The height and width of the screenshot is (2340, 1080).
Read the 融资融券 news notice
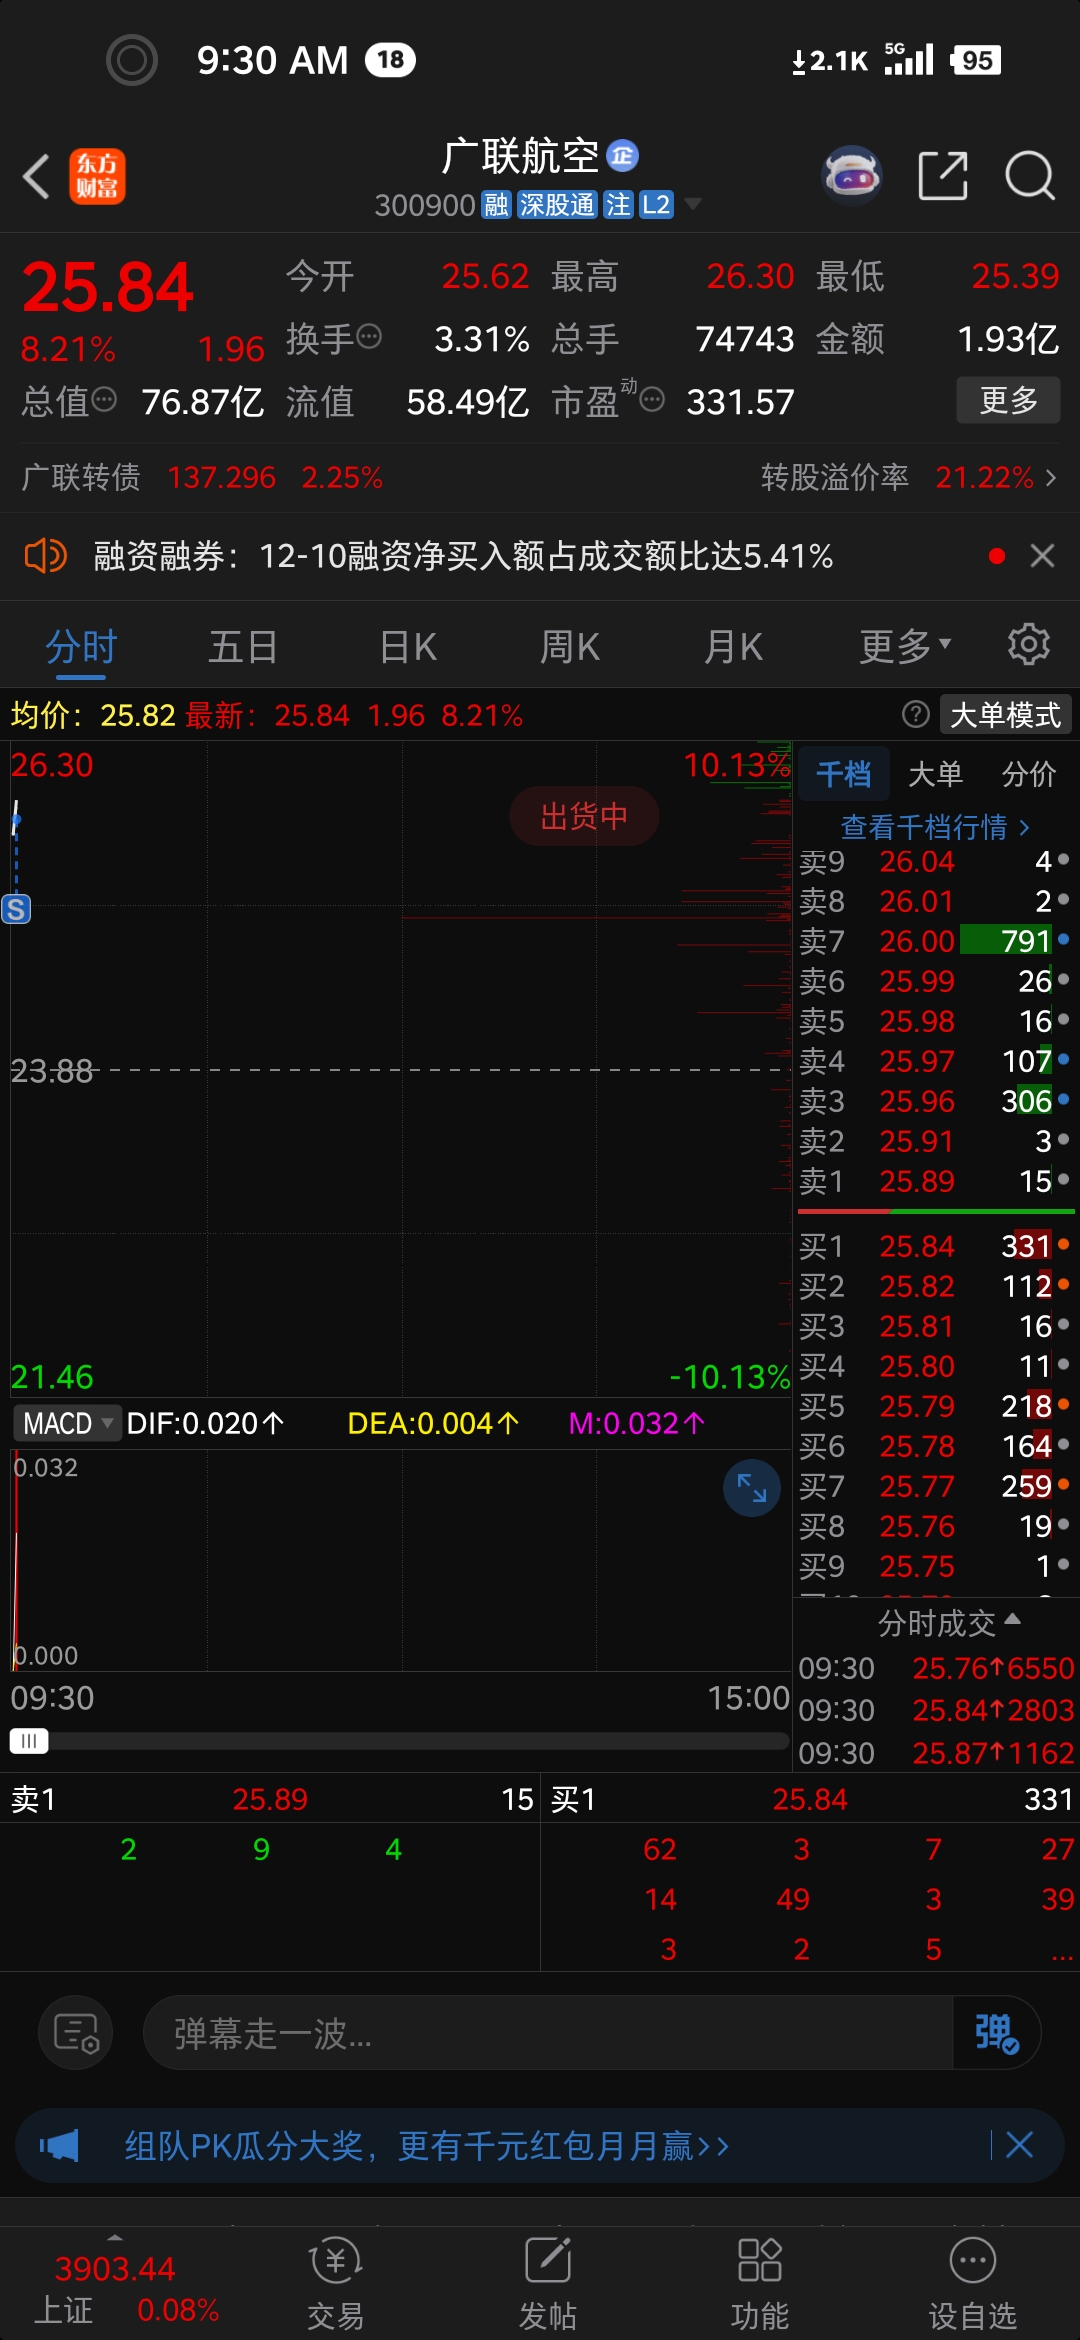click(x=463, y=555)
